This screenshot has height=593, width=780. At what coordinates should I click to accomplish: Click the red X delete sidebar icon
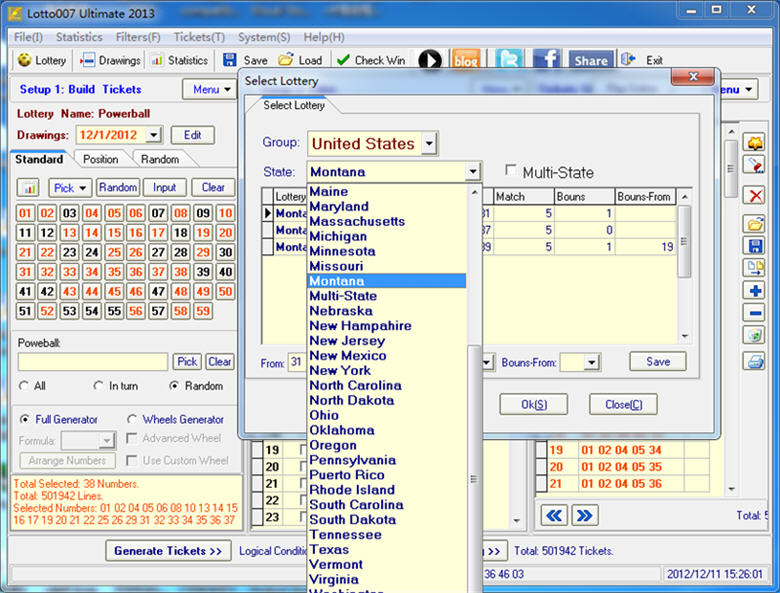755,195
